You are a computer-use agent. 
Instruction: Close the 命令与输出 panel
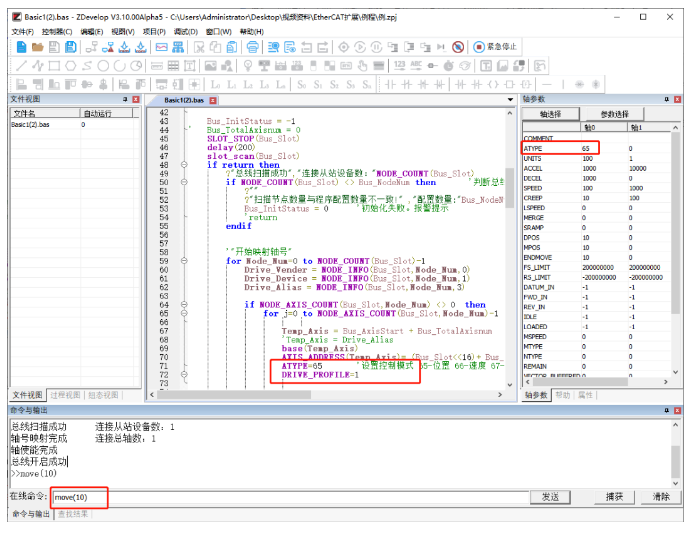point(678,411)
